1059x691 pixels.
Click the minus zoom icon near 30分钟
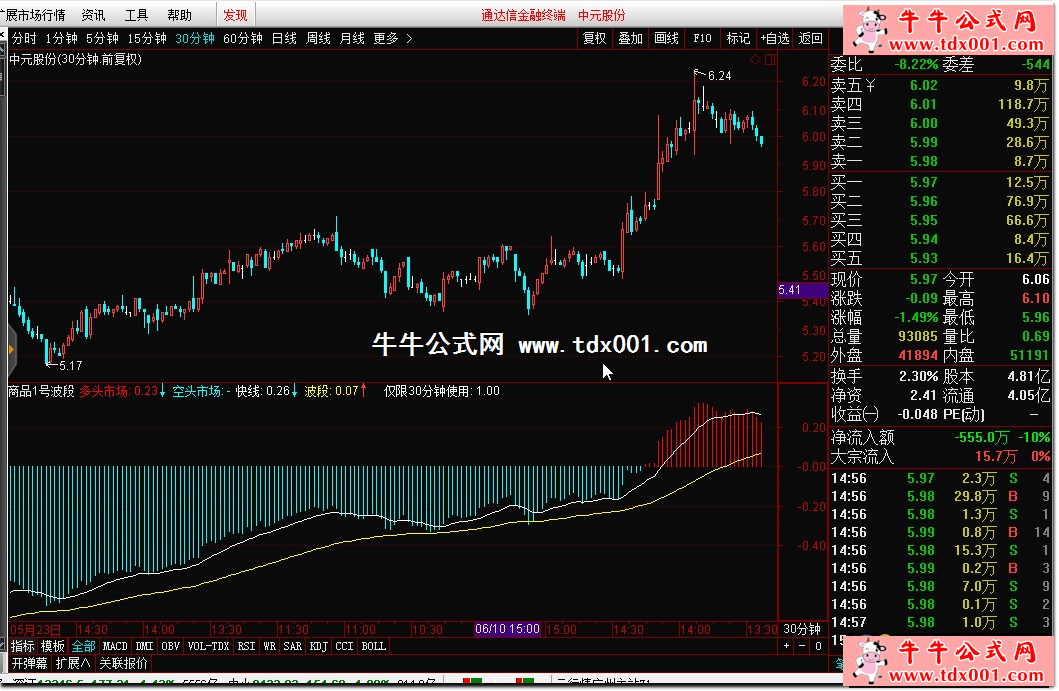tap(800, 647)
